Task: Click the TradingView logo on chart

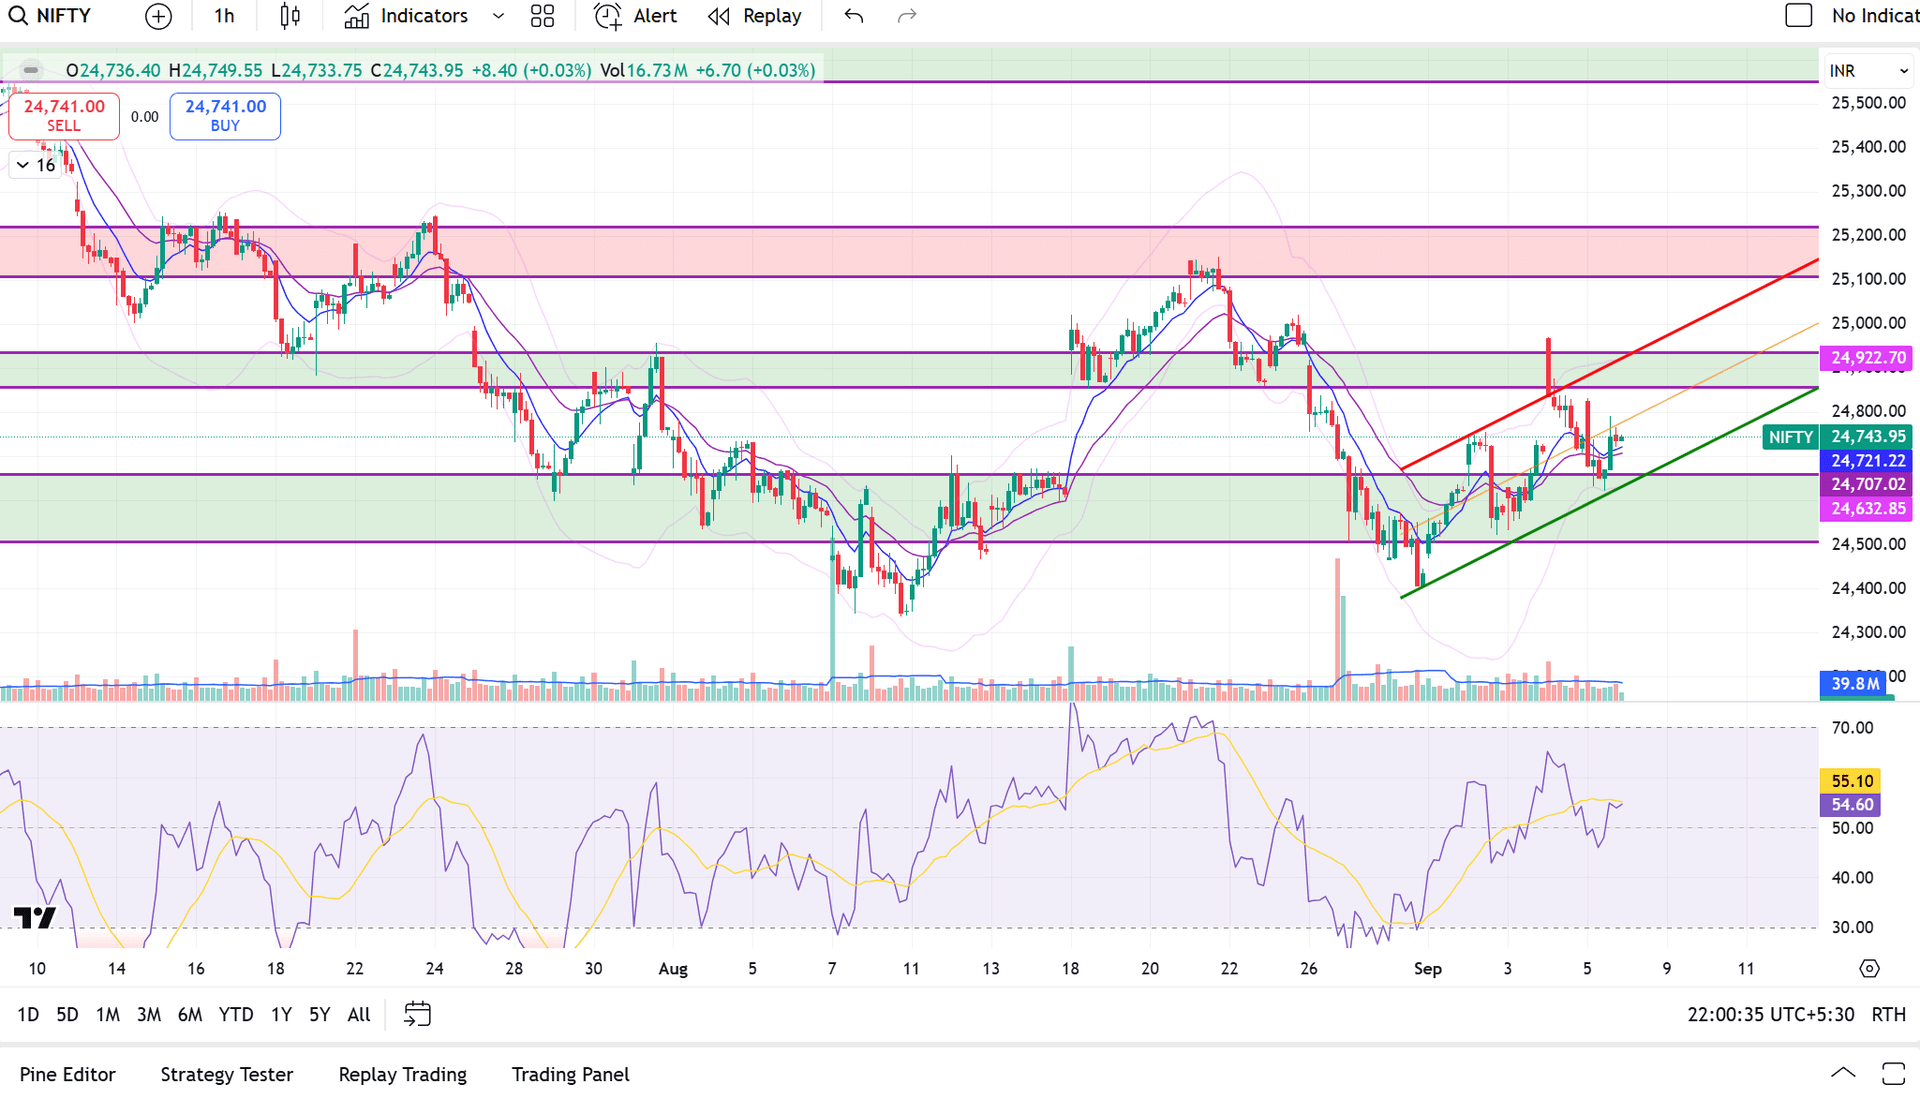Action: (34, 918)
